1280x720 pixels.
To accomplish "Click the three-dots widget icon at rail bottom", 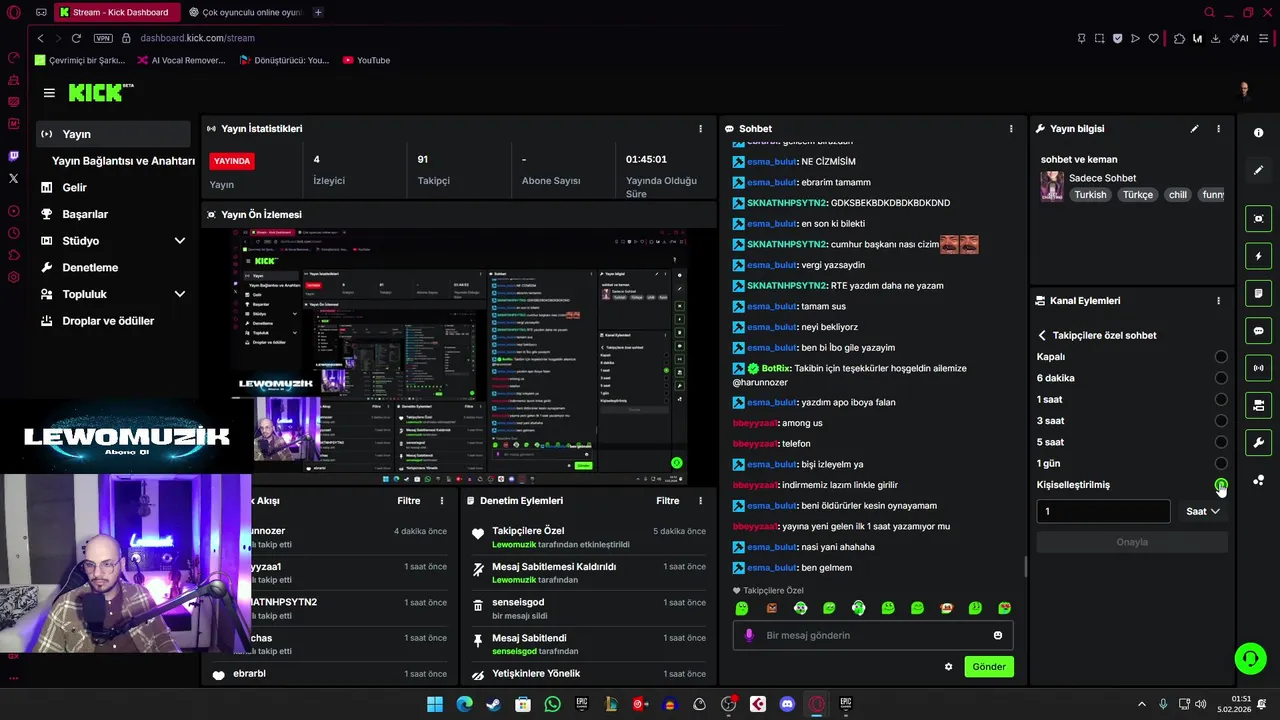I will 1258,481.
